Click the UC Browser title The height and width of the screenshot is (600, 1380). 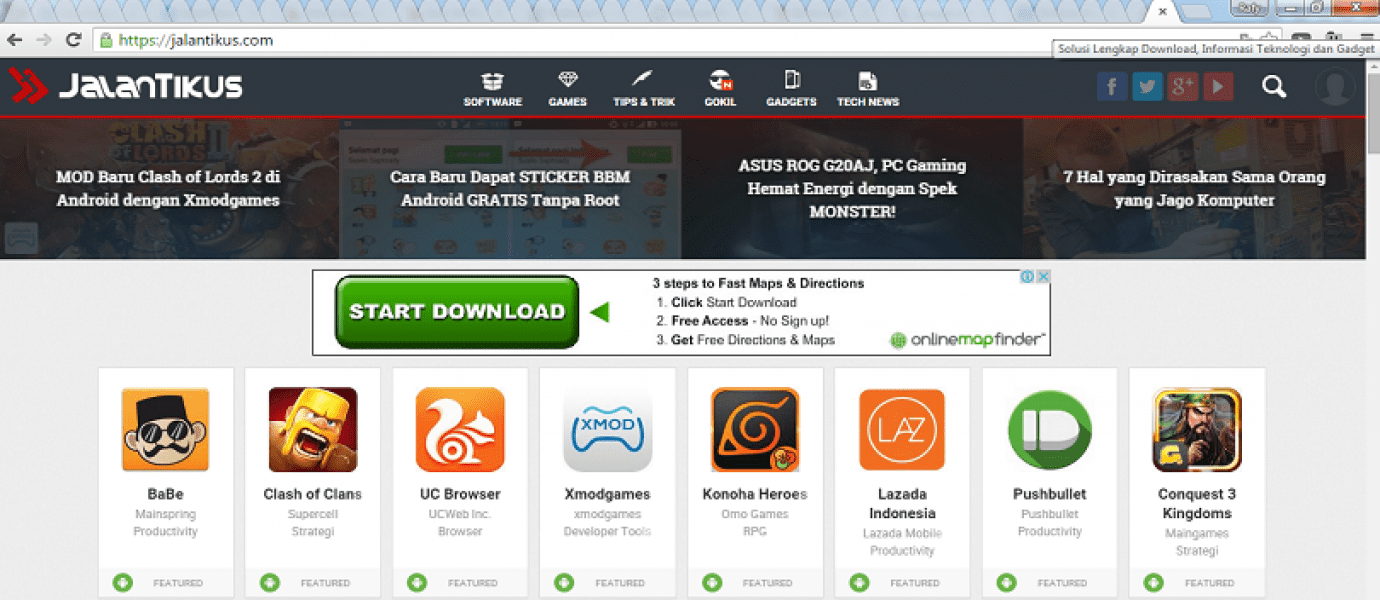click(x=460, y=494)
